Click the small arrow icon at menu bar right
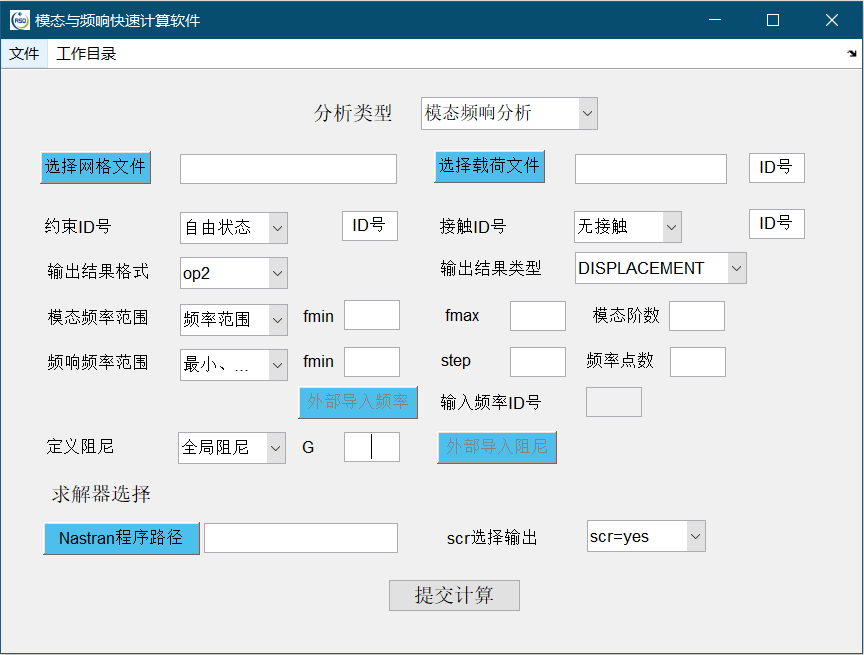Viewport: 864px width, 655px height. coord(852,54)
